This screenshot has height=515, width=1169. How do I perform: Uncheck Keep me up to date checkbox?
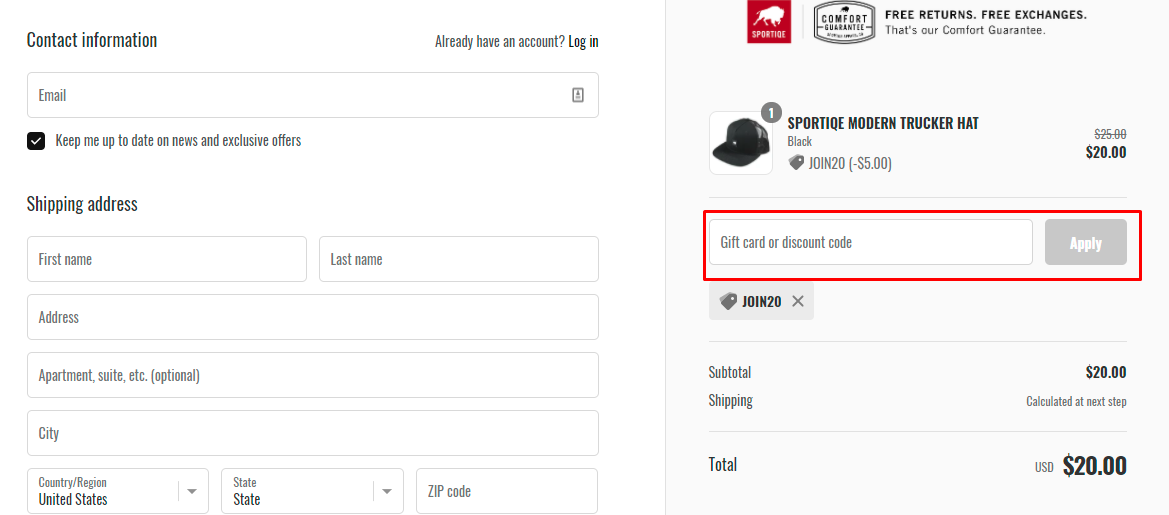[36, 141]
